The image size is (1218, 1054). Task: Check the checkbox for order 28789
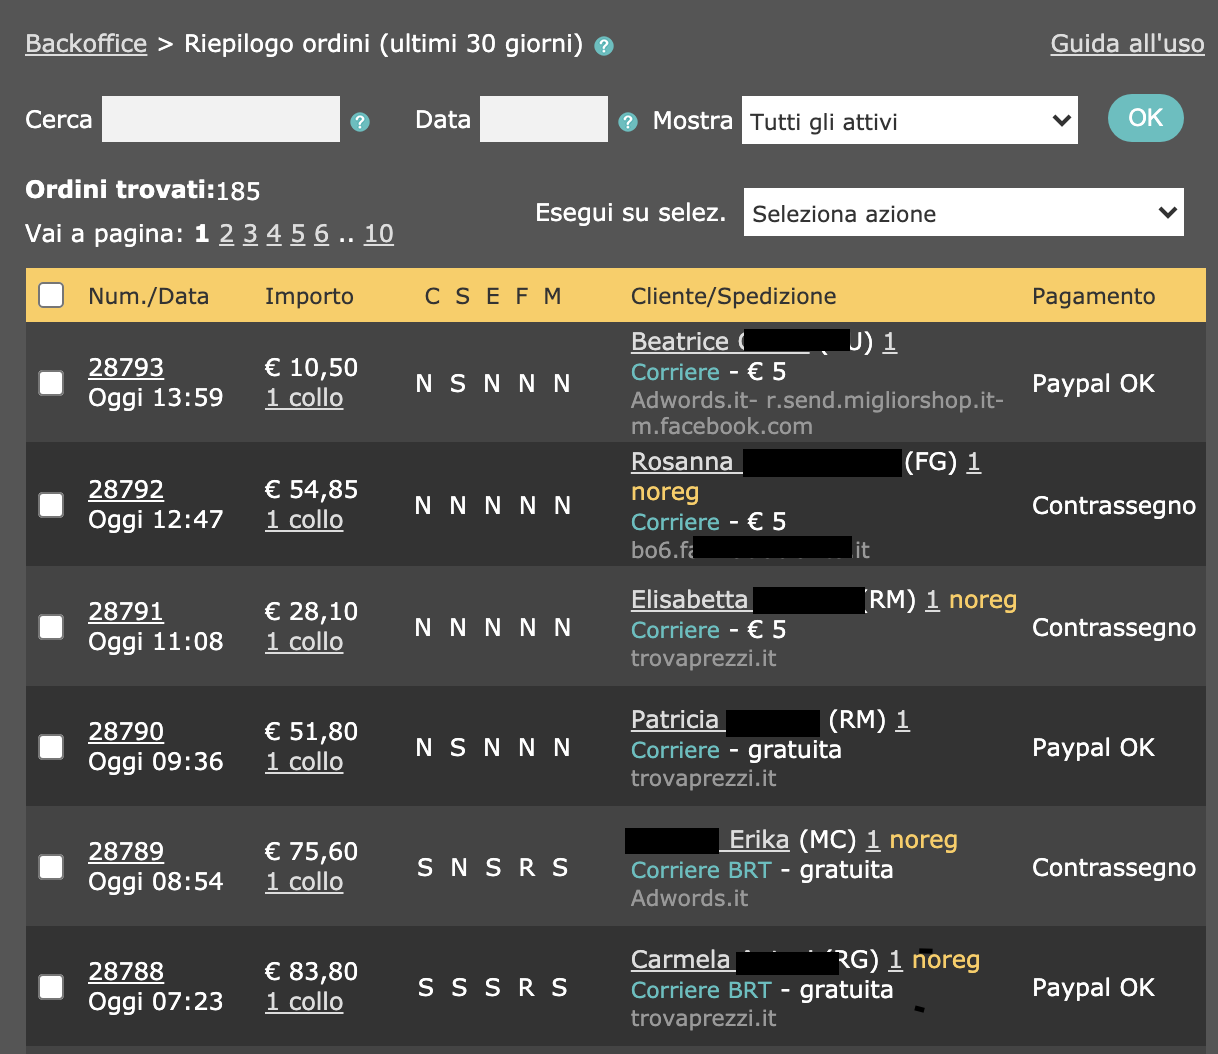tap(51, 867)
